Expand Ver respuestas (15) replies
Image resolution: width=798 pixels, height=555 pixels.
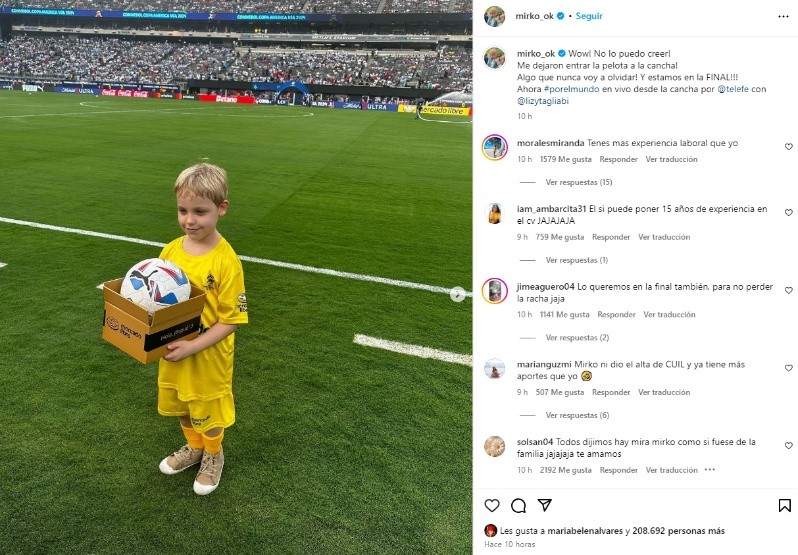coord(579,182)
